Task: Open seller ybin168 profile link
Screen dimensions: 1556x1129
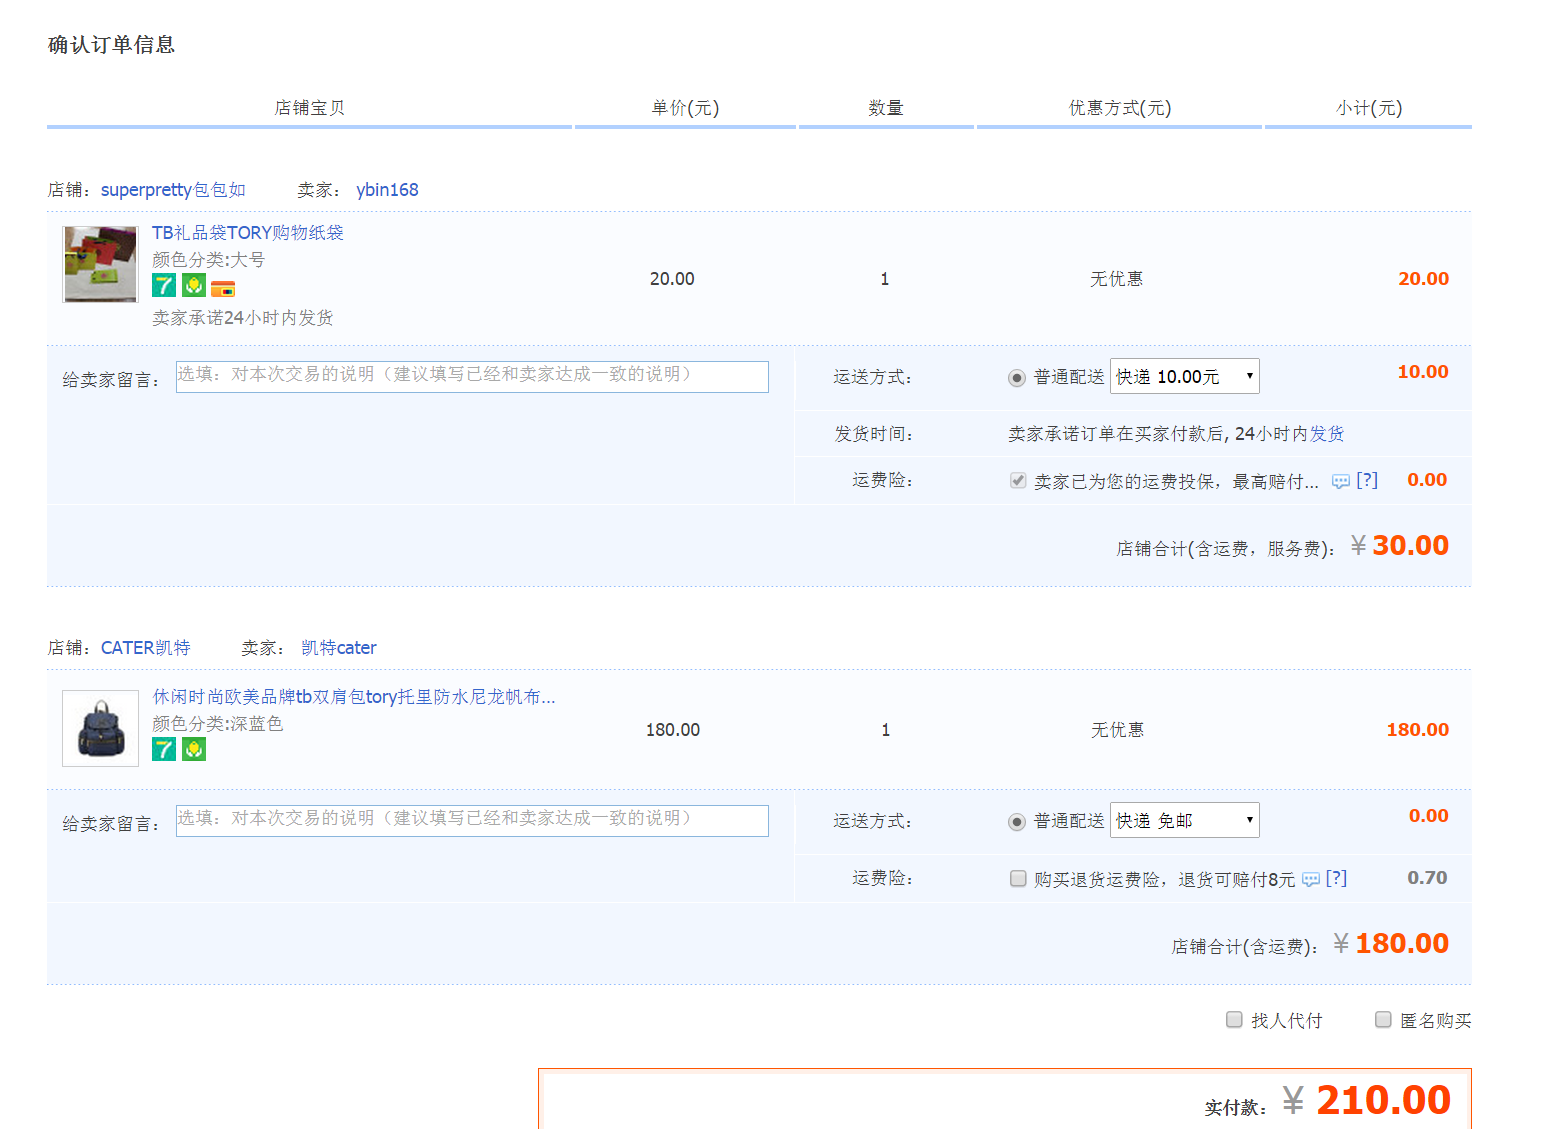Action: [x=387, y=190]
